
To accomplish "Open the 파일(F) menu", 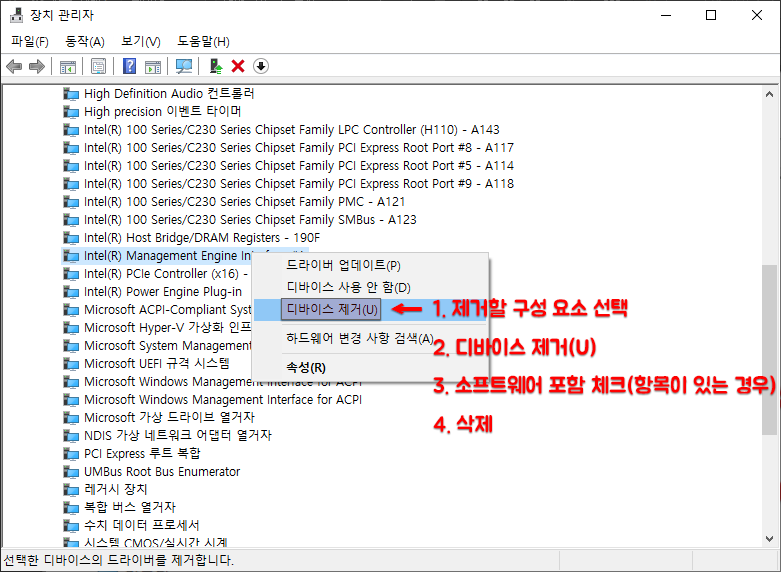I will [30, 41].
